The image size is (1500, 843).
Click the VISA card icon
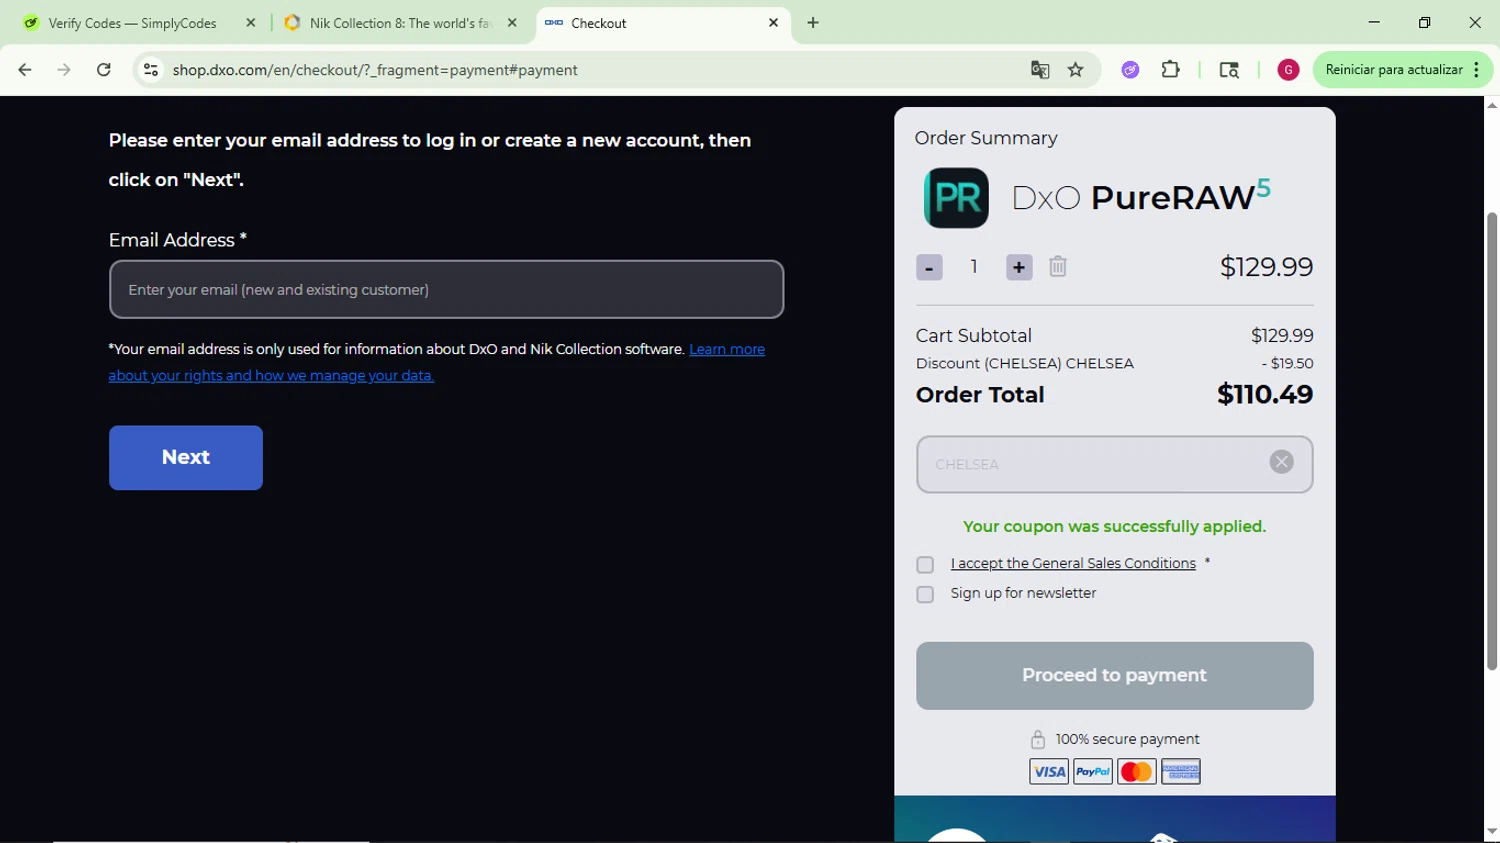[x=1049, y=772]
